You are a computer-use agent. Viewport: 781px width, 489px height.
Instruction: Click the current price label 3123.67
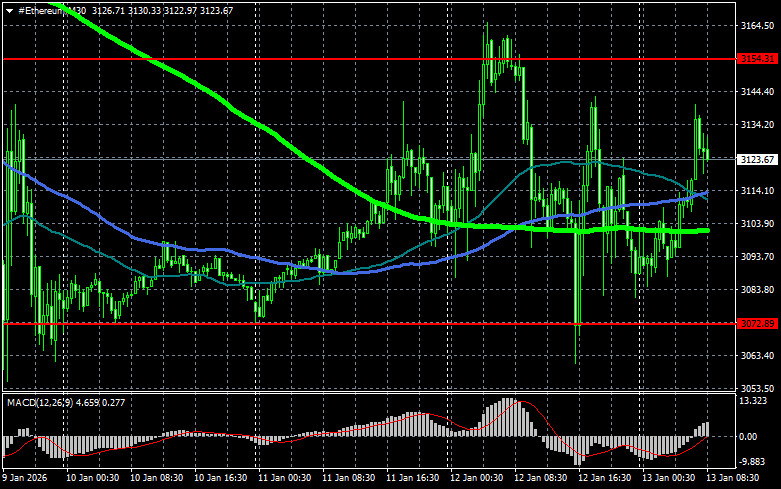pos(757,159)
